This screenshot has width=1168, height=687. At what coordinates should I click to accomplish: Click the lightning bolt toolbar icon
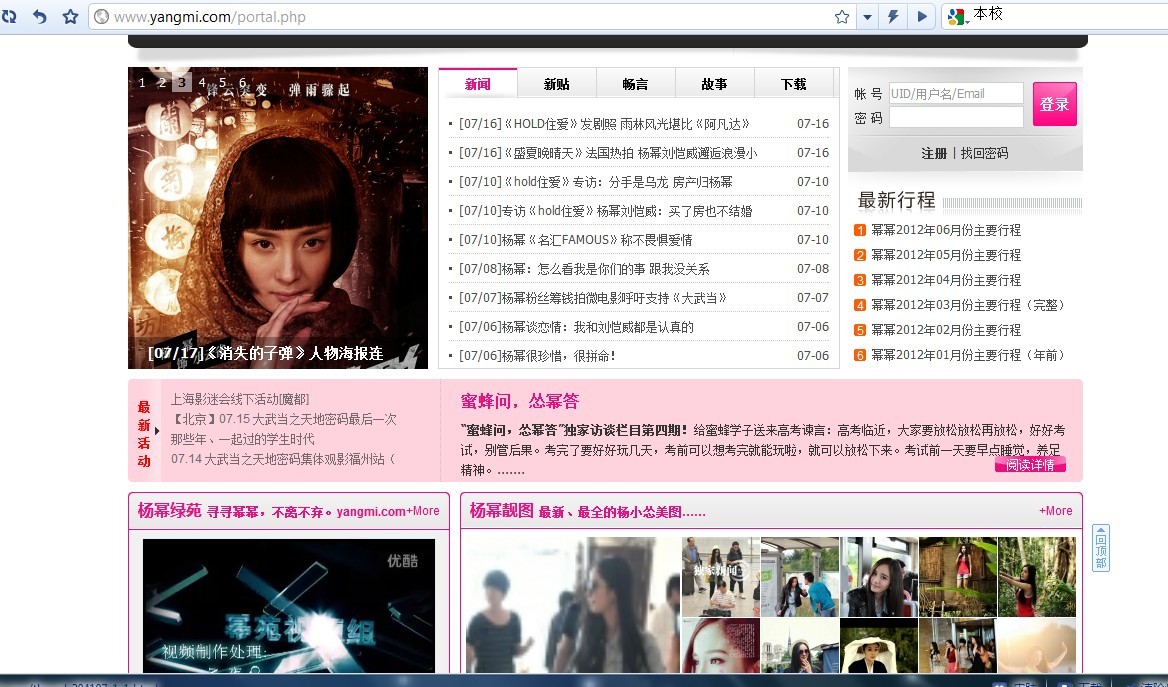893,16
